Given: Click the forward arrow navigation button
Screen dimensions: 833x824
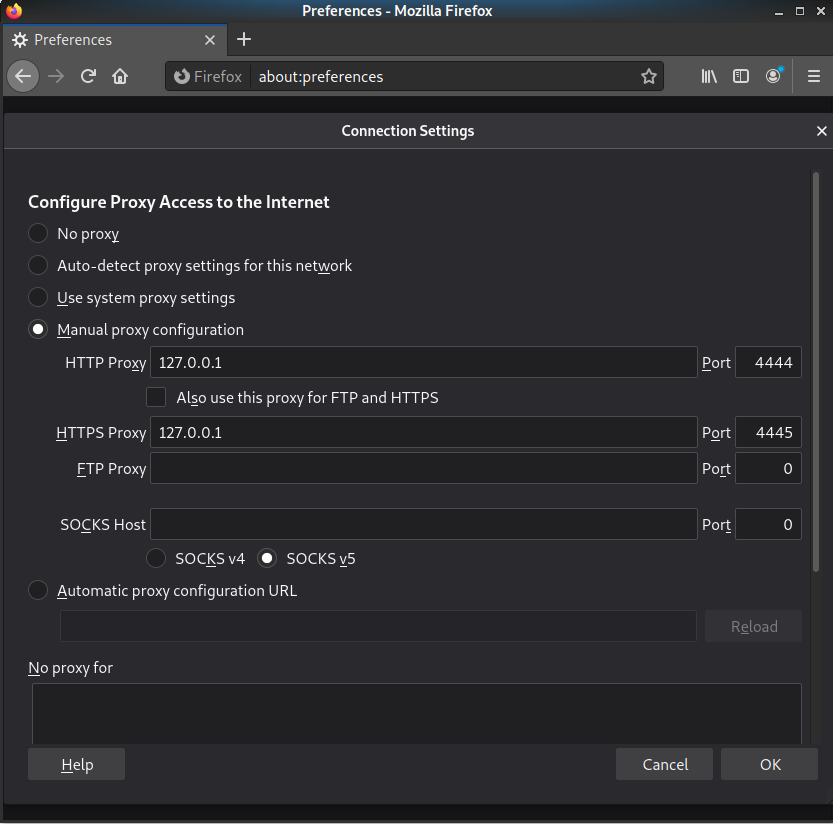Looking at the screenshot, I should click(x=56, y=77).
